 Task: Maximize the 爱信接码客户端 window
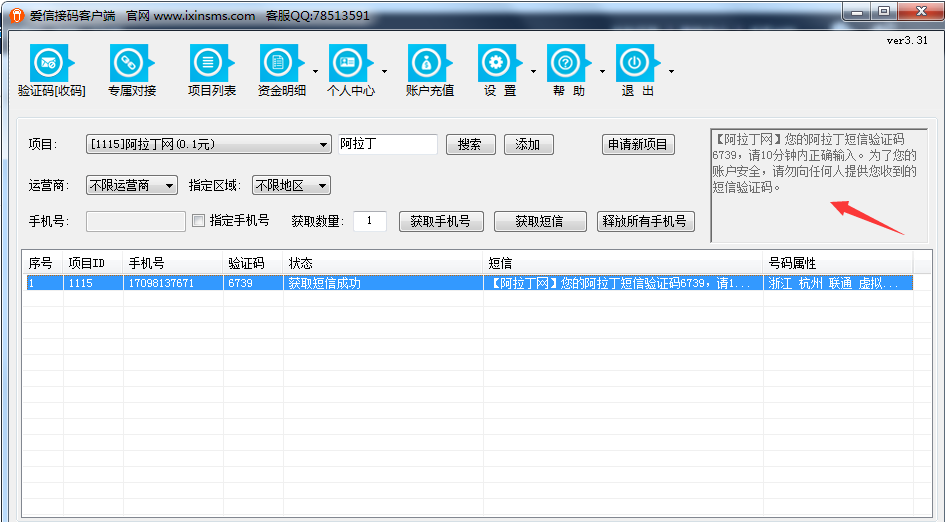pos(884,11)
